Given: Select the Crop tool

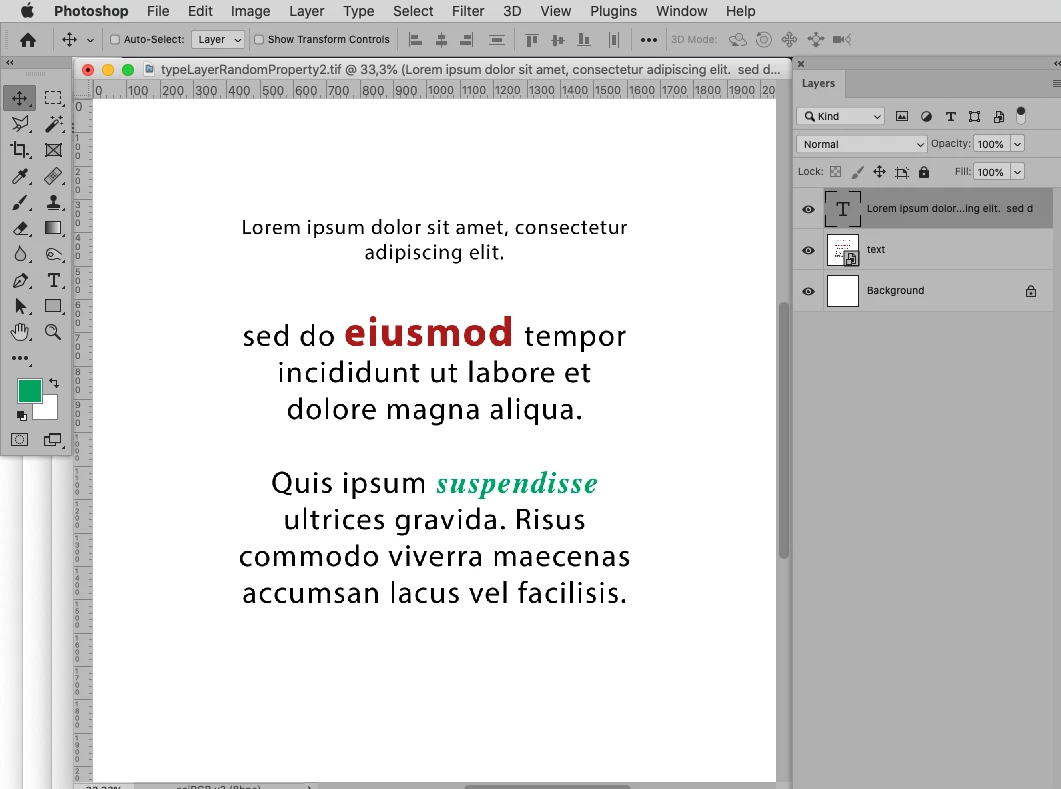Looking at the screenshot, I should click(20, 150).
